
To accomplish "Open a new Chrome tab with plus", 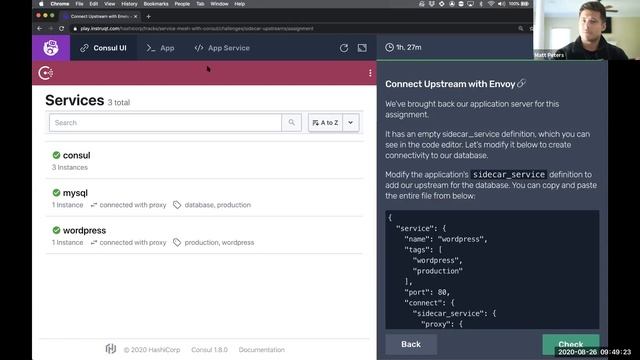I will point(149,16).
